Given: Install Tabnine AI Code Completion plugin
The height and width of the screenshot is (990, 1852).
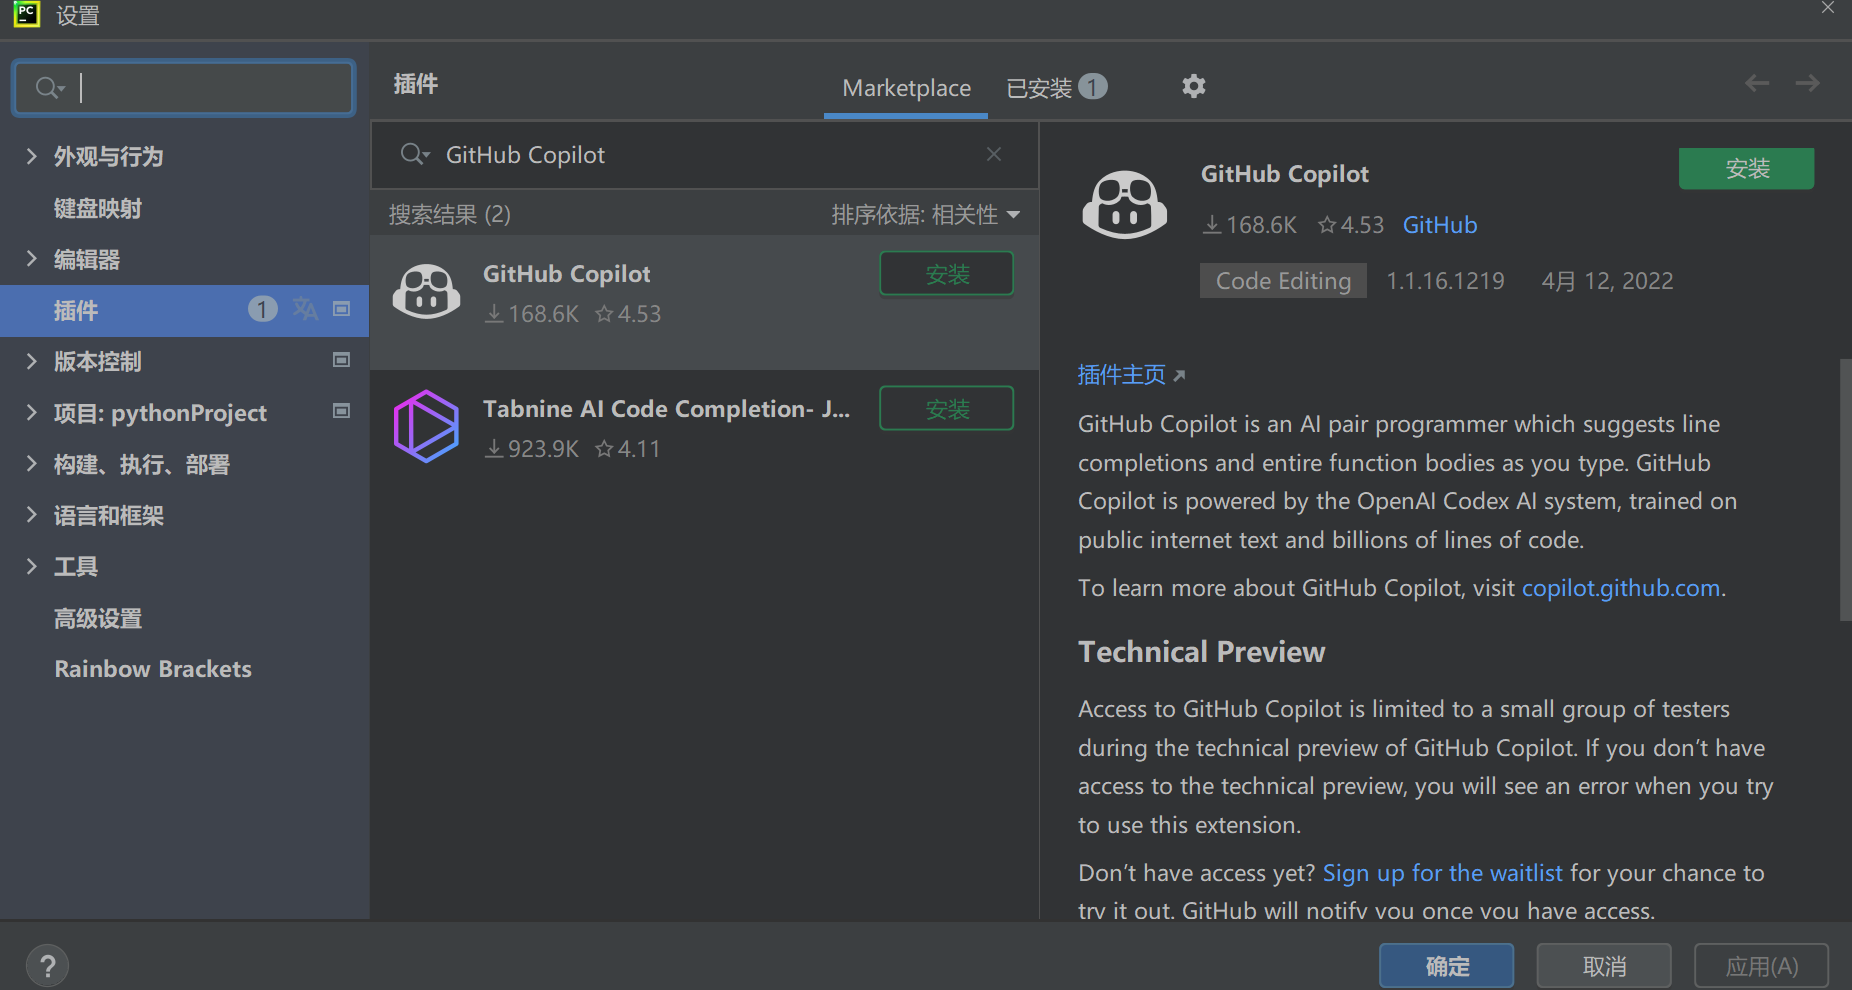Looking at the screenshot, I should [x=946, y=409].
